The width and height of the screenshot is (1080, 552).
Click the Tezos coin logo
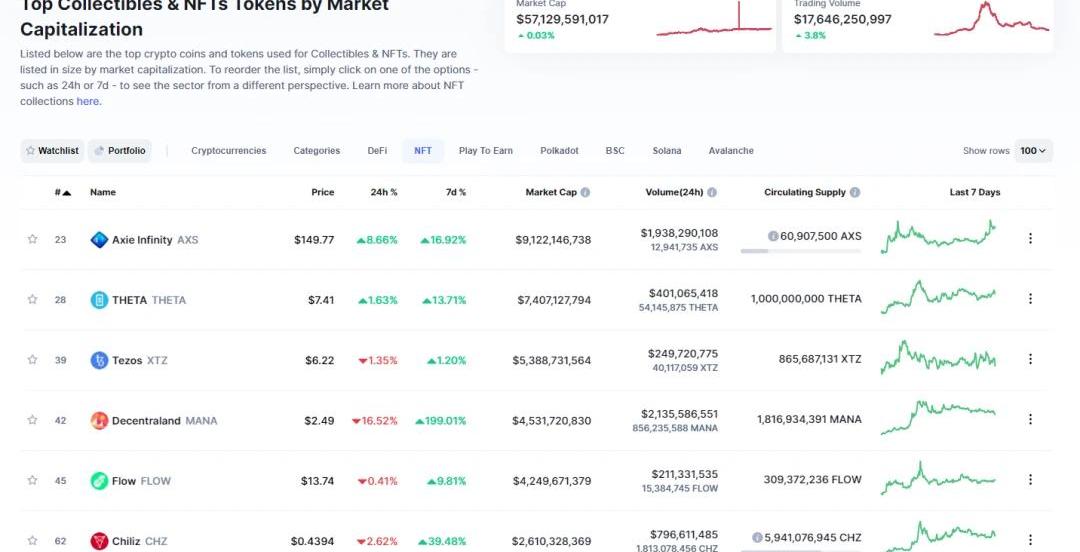99,360
